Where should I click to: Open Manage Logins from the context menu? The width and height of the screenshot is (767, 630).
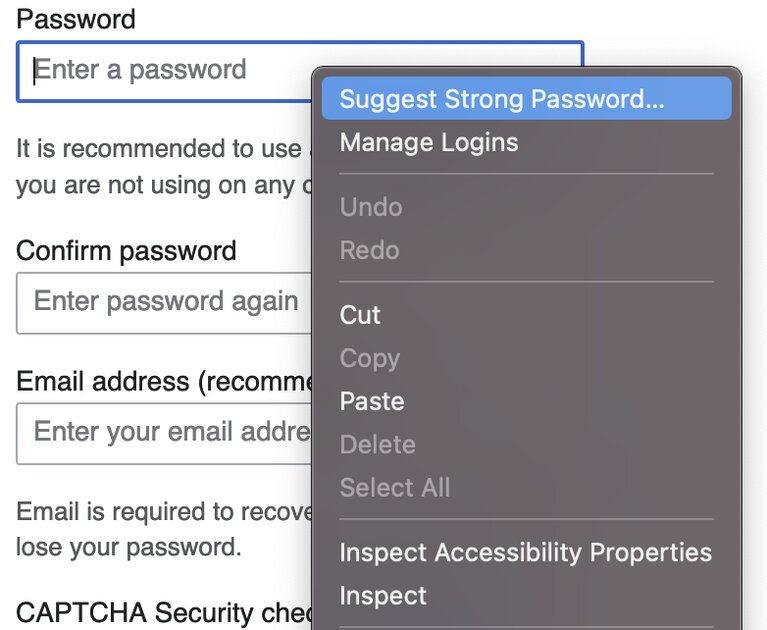429,142
